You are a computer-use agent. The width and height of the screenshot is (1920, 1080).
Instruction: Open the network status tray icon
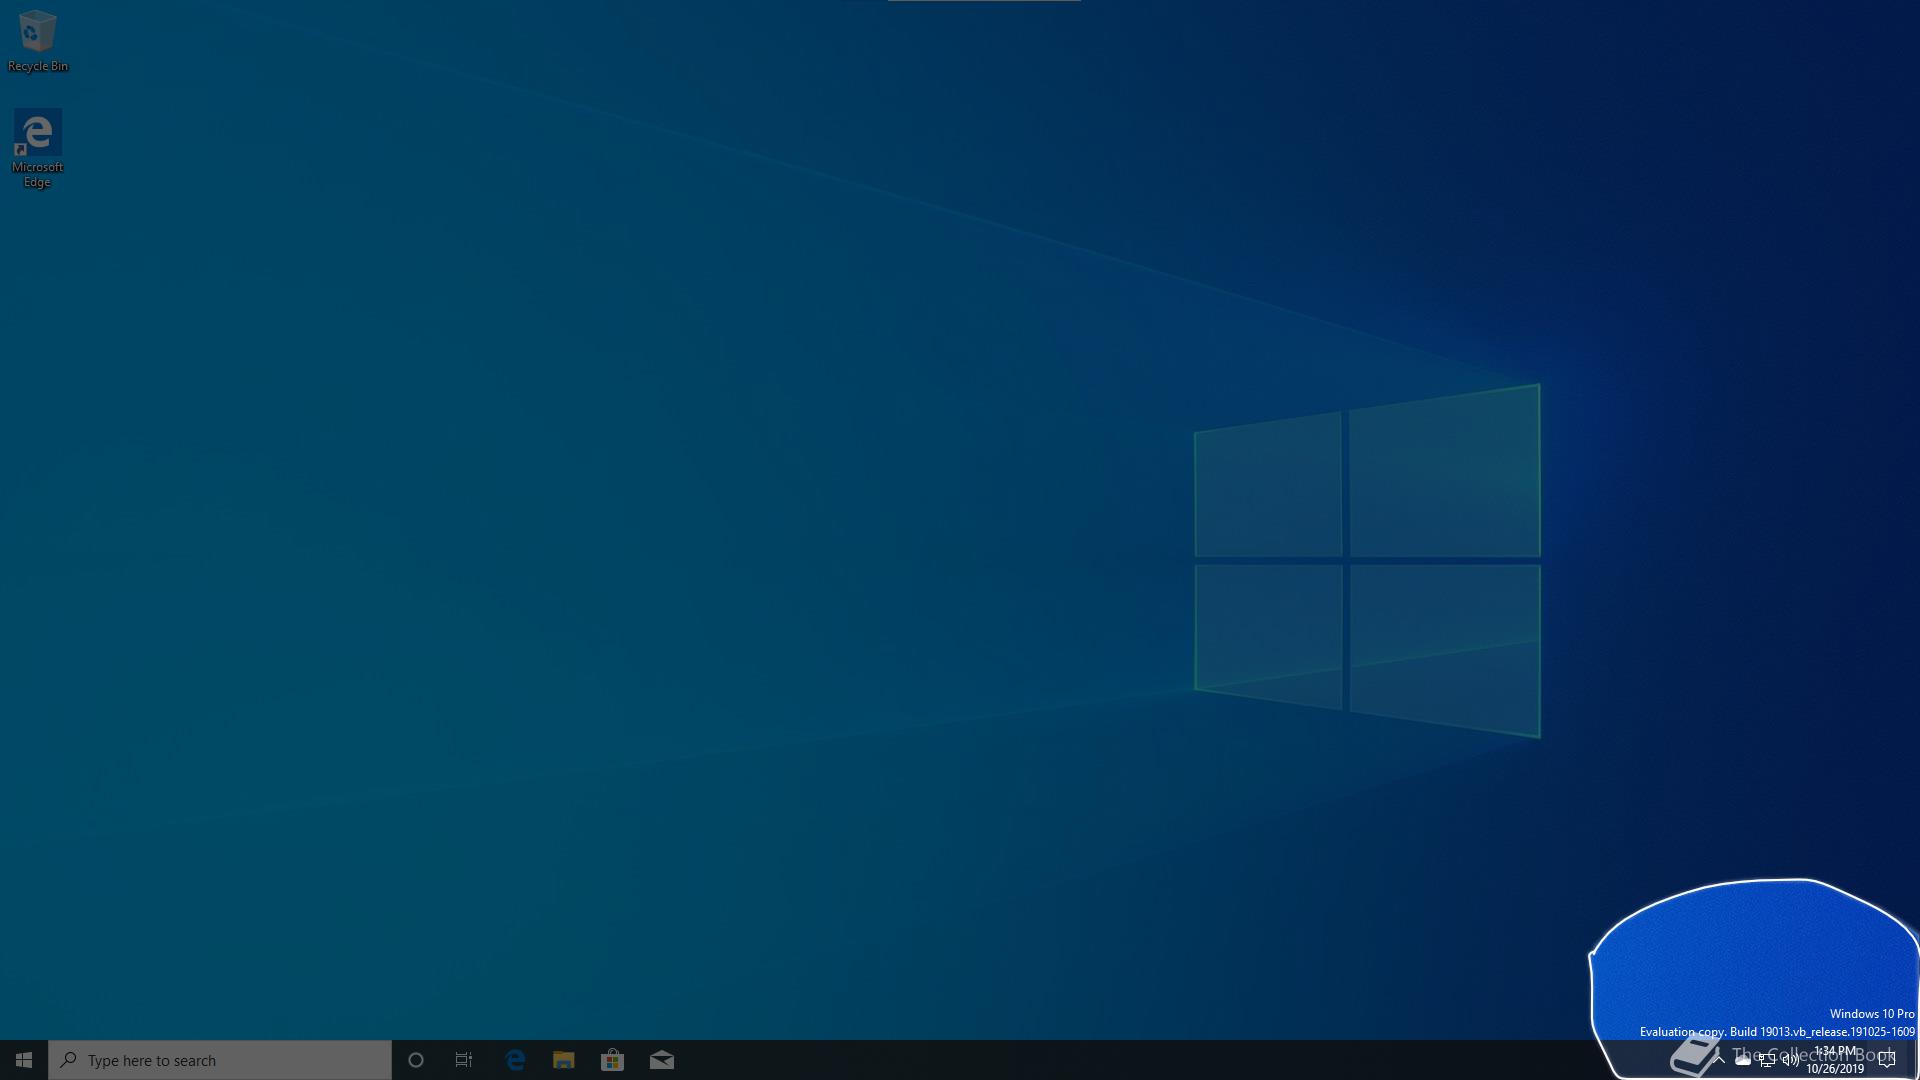1767,1060
